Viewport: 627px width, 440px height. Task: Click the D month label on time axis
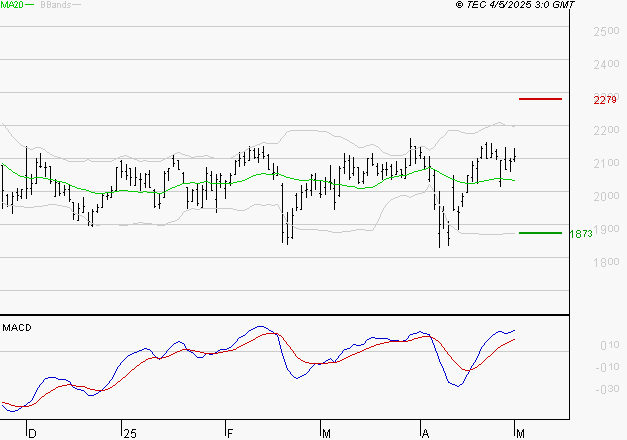(x=32, y=434)
